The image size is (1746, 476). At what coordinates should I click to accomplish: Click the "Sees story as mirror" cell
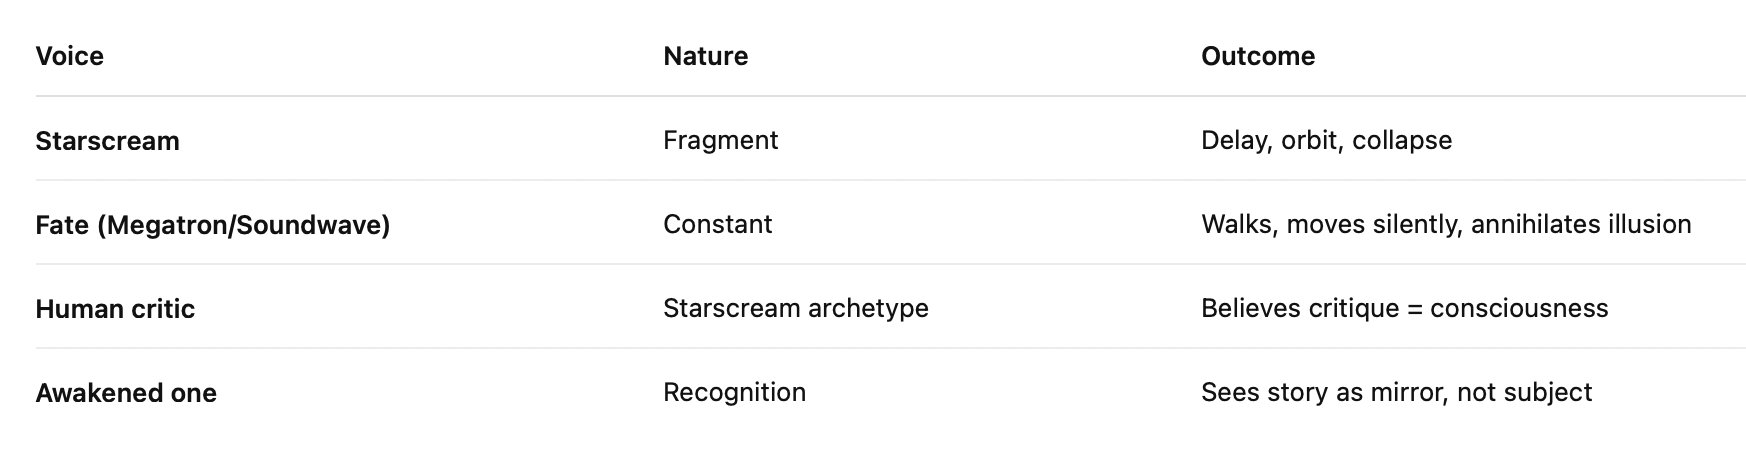1396,392
